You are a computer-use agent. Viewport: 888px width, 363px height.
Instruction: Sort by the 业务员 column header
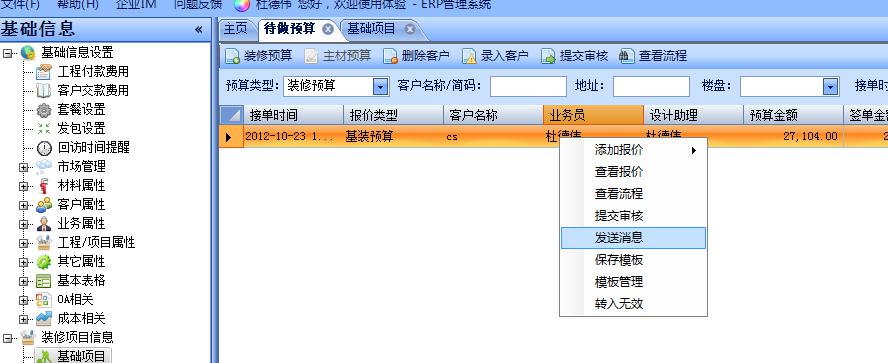594,116
